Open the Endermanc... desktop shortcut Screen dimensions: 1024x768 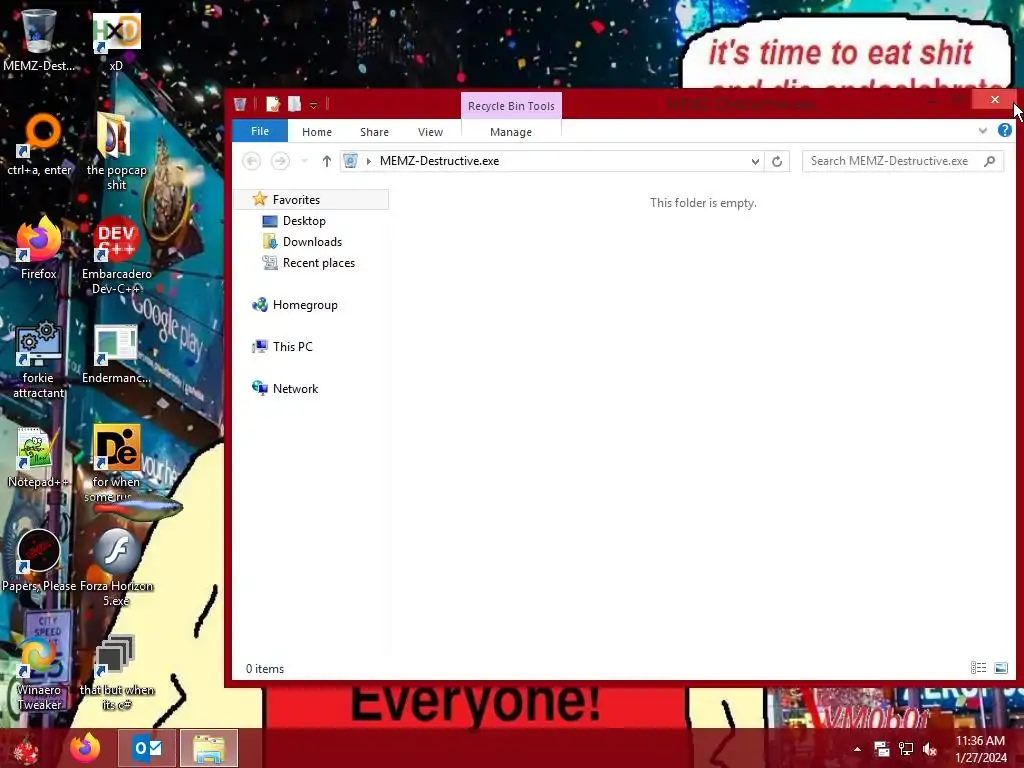pyautogui.click(x=116, y=354)
